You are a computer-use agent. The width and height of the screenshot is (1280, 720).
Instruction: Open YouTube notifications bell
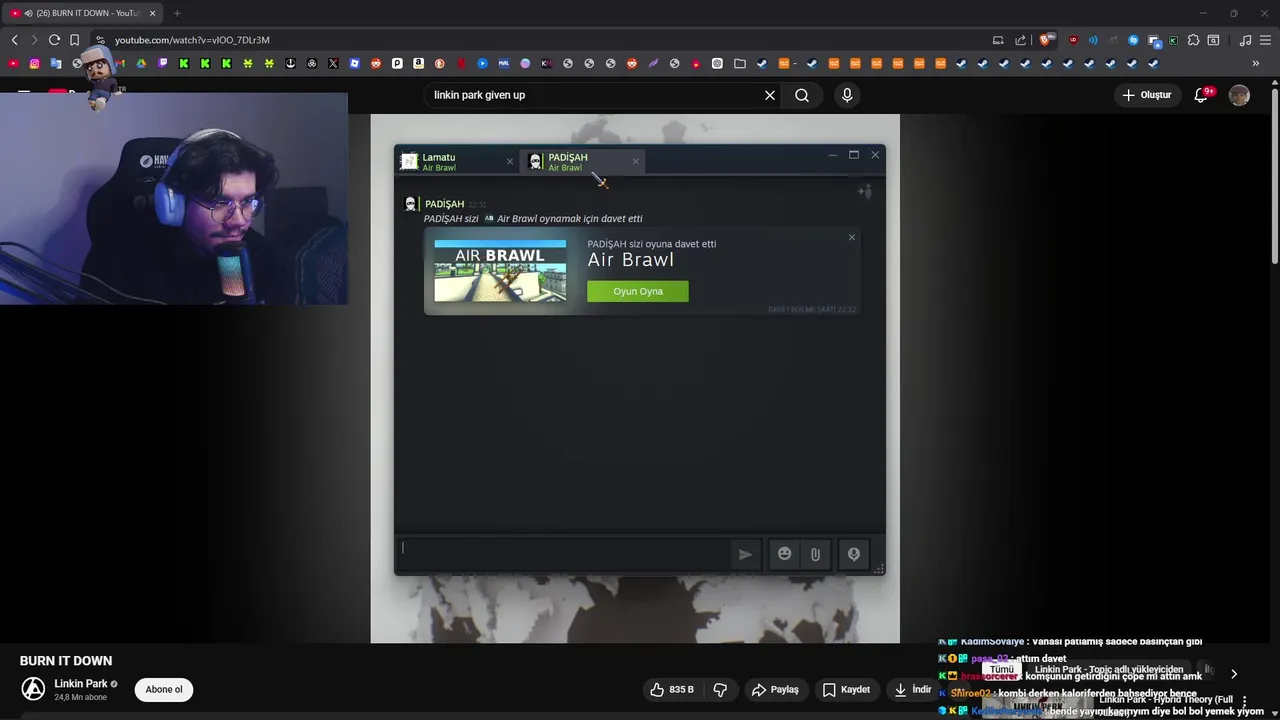click(x=1202, y=95)
